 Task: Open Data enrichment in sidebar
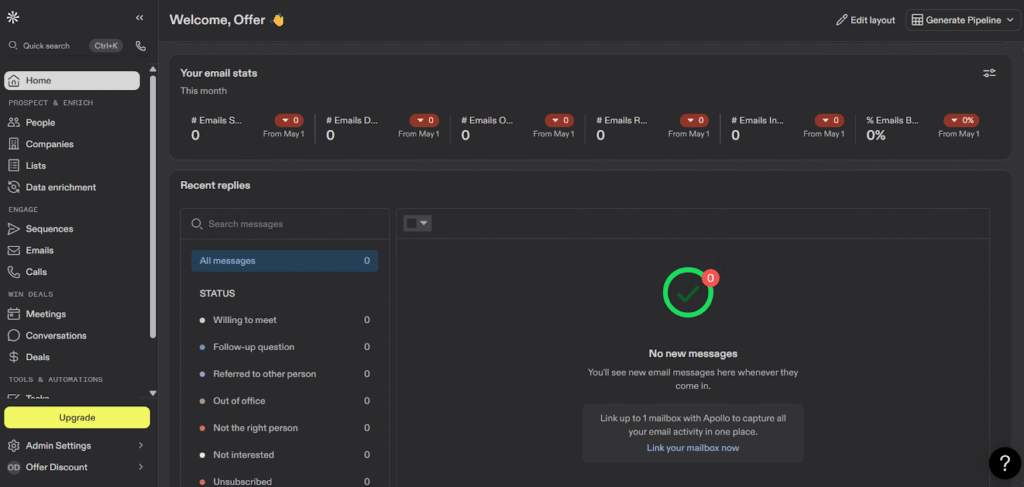60,187
